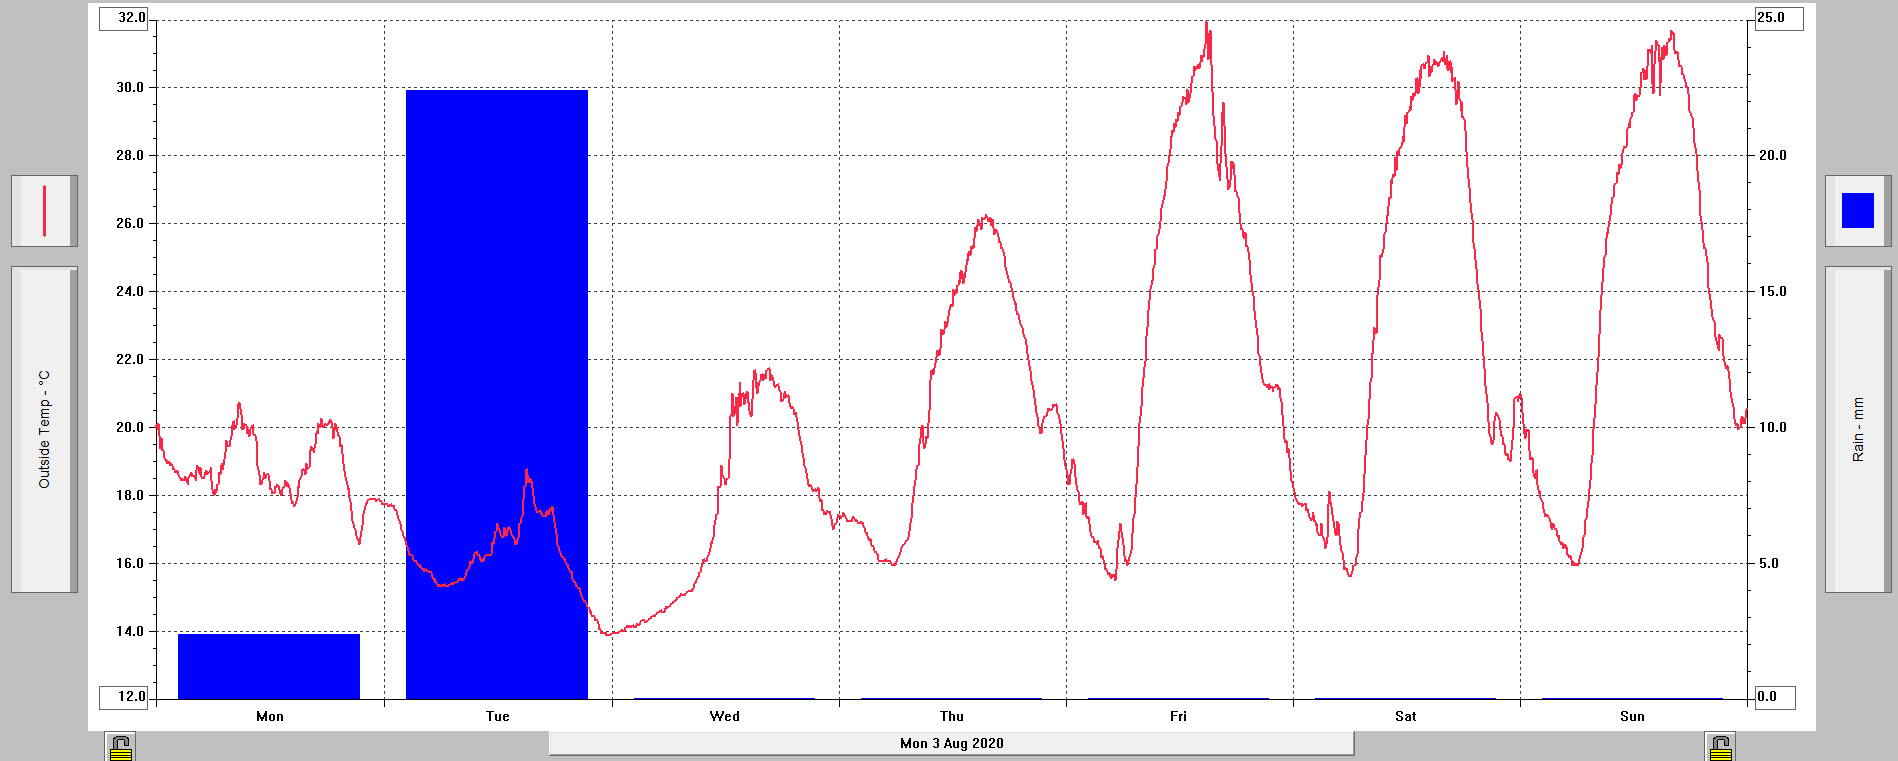
Task: Click the red line style button
Action: click(44, 211)
